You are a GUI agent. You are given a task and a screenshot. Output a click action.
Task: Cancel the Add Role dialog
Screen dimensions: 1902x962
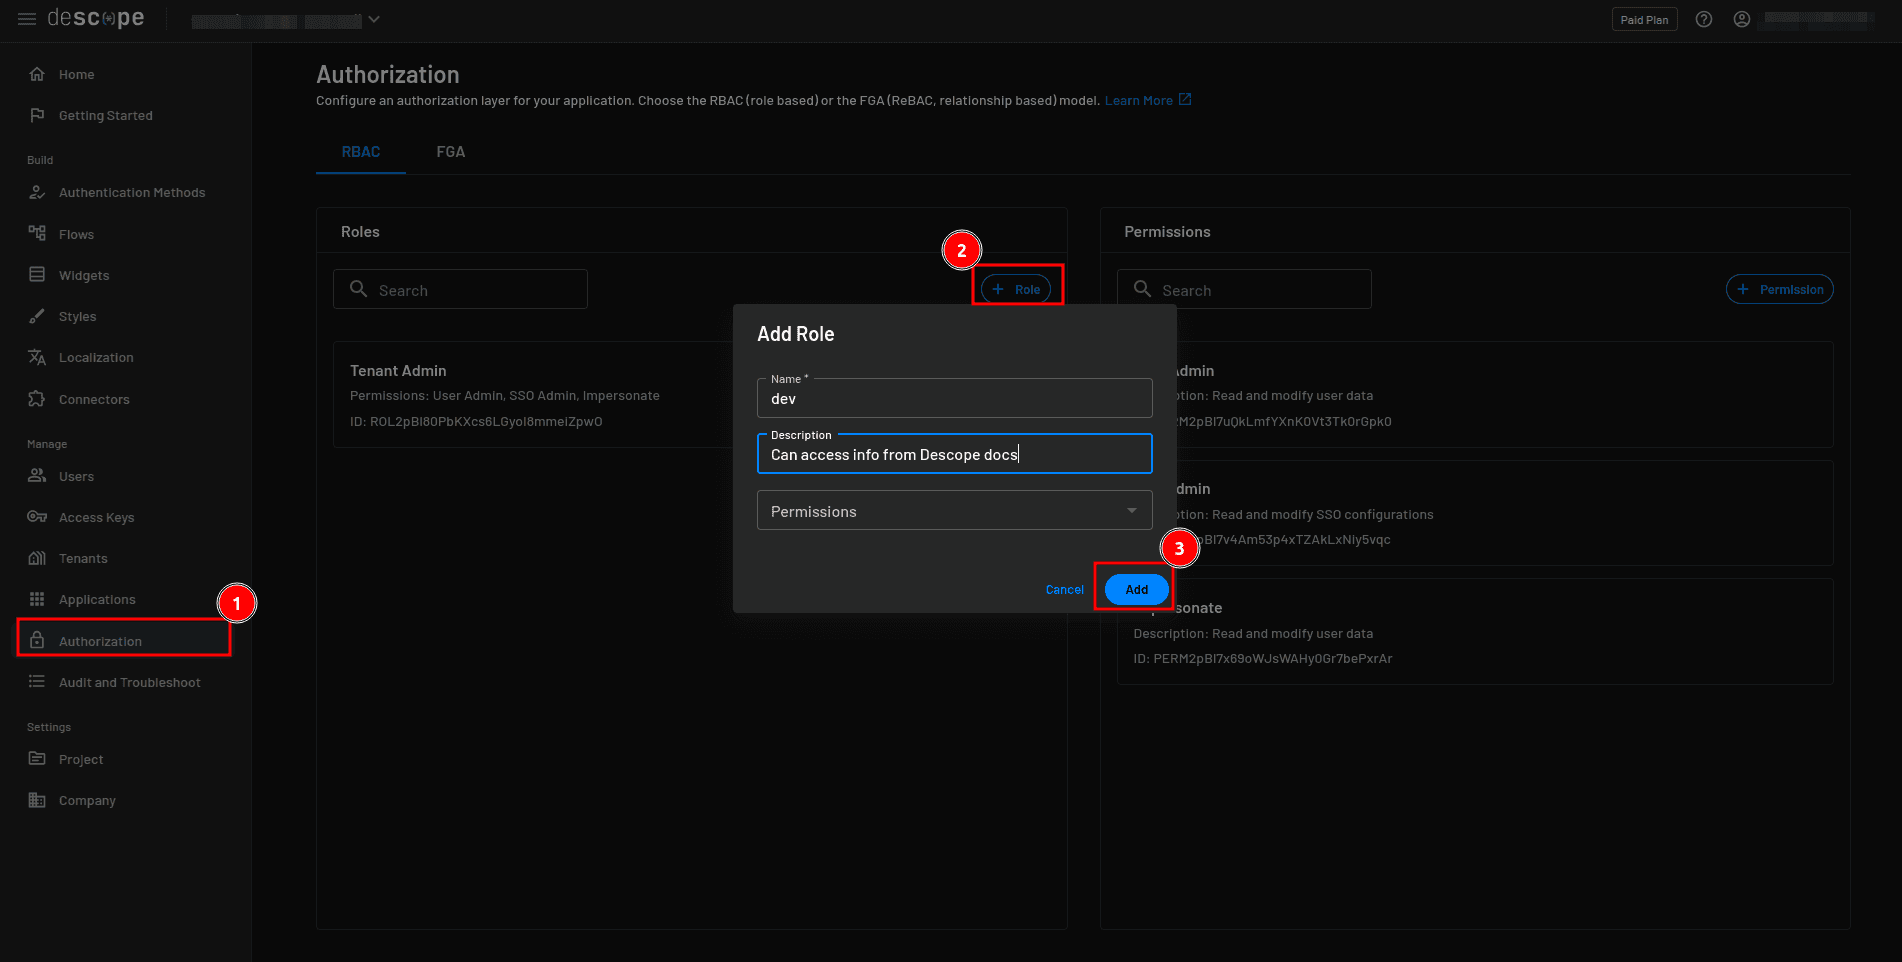(1064, 590)
